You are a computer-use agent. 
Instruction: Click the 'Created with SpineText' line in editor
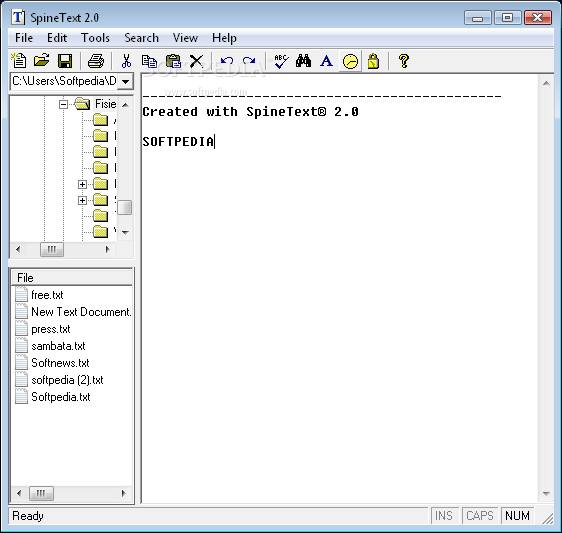click(251, 112)
